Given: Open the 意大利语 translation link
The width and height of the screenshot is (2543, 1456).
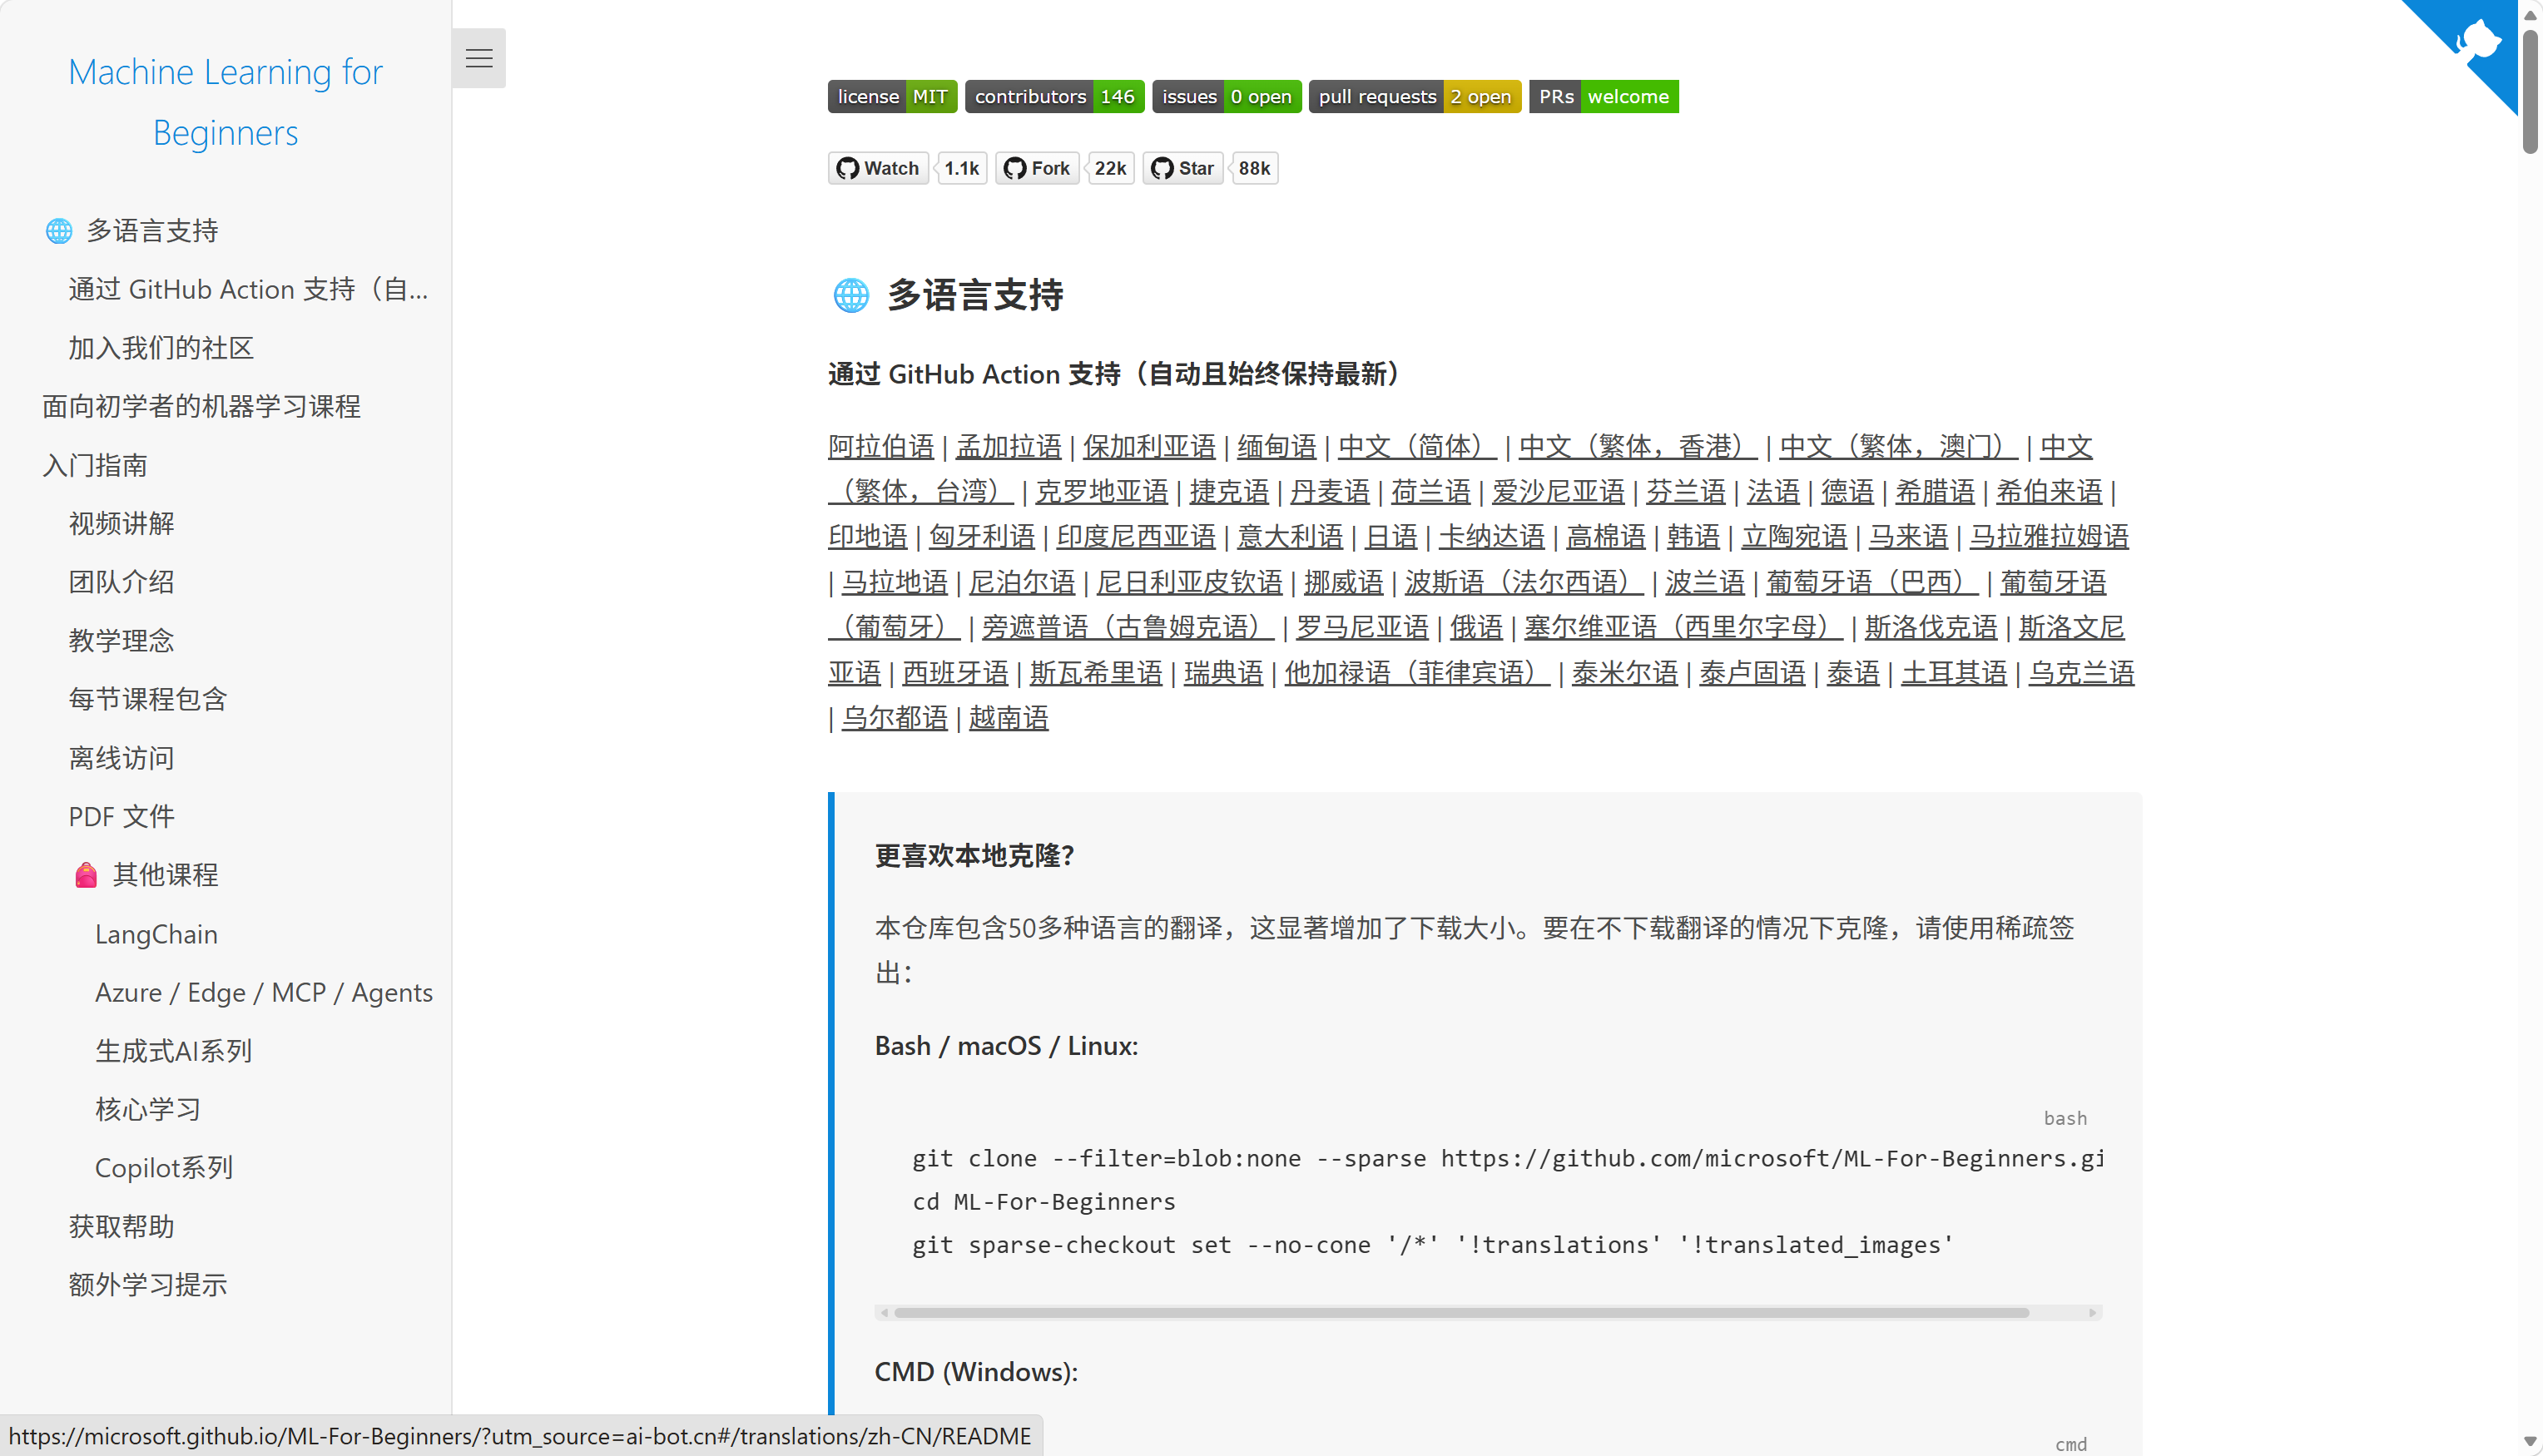Looking at the screenshot, I should pyautogui.click(x=1290, y=536).
